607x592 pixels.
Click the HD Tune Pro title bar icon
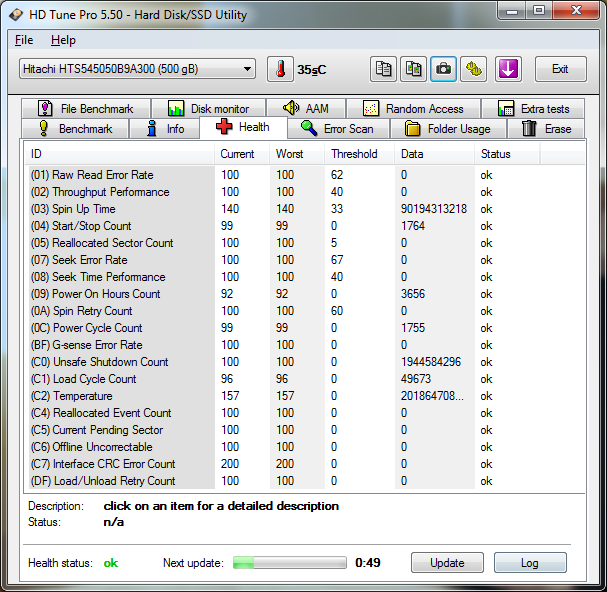click(16, 15)
